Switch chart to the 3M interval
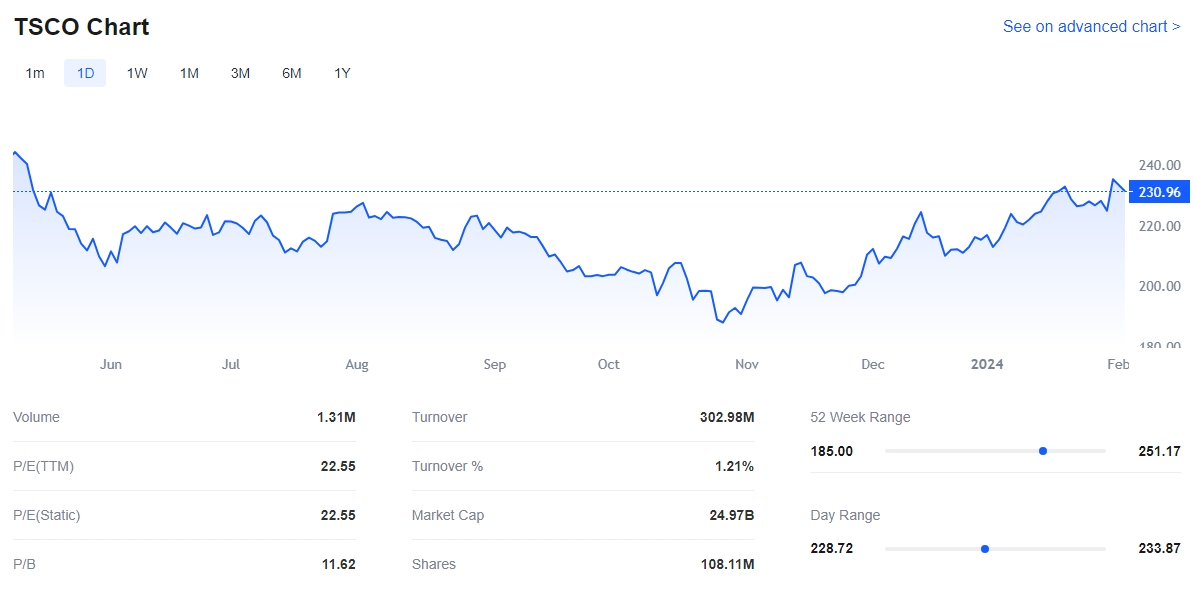Image resolution: width=1195 pixels, height=595 pixels. pyautogui.click(x=240, y=73)
